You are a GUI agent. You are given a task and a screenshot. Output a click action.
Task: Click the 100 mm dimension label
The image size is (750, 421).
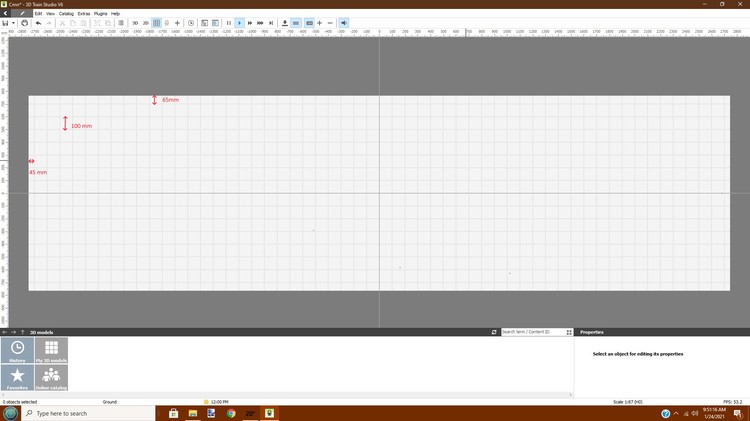(81, 126)
